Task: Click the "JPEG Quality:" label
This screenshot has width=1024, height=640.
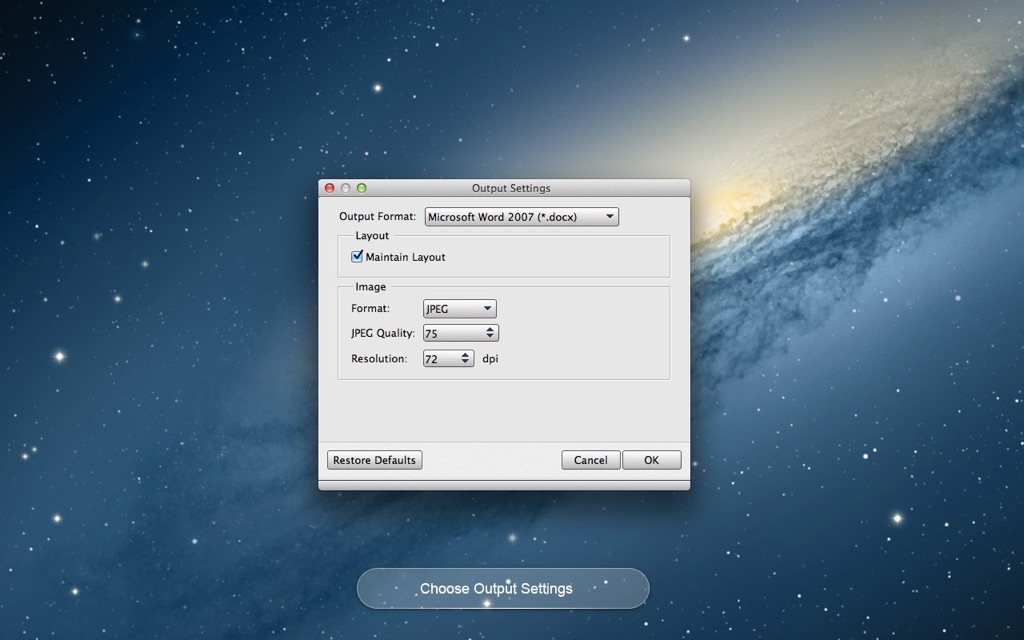Action: tap(383, 333)
